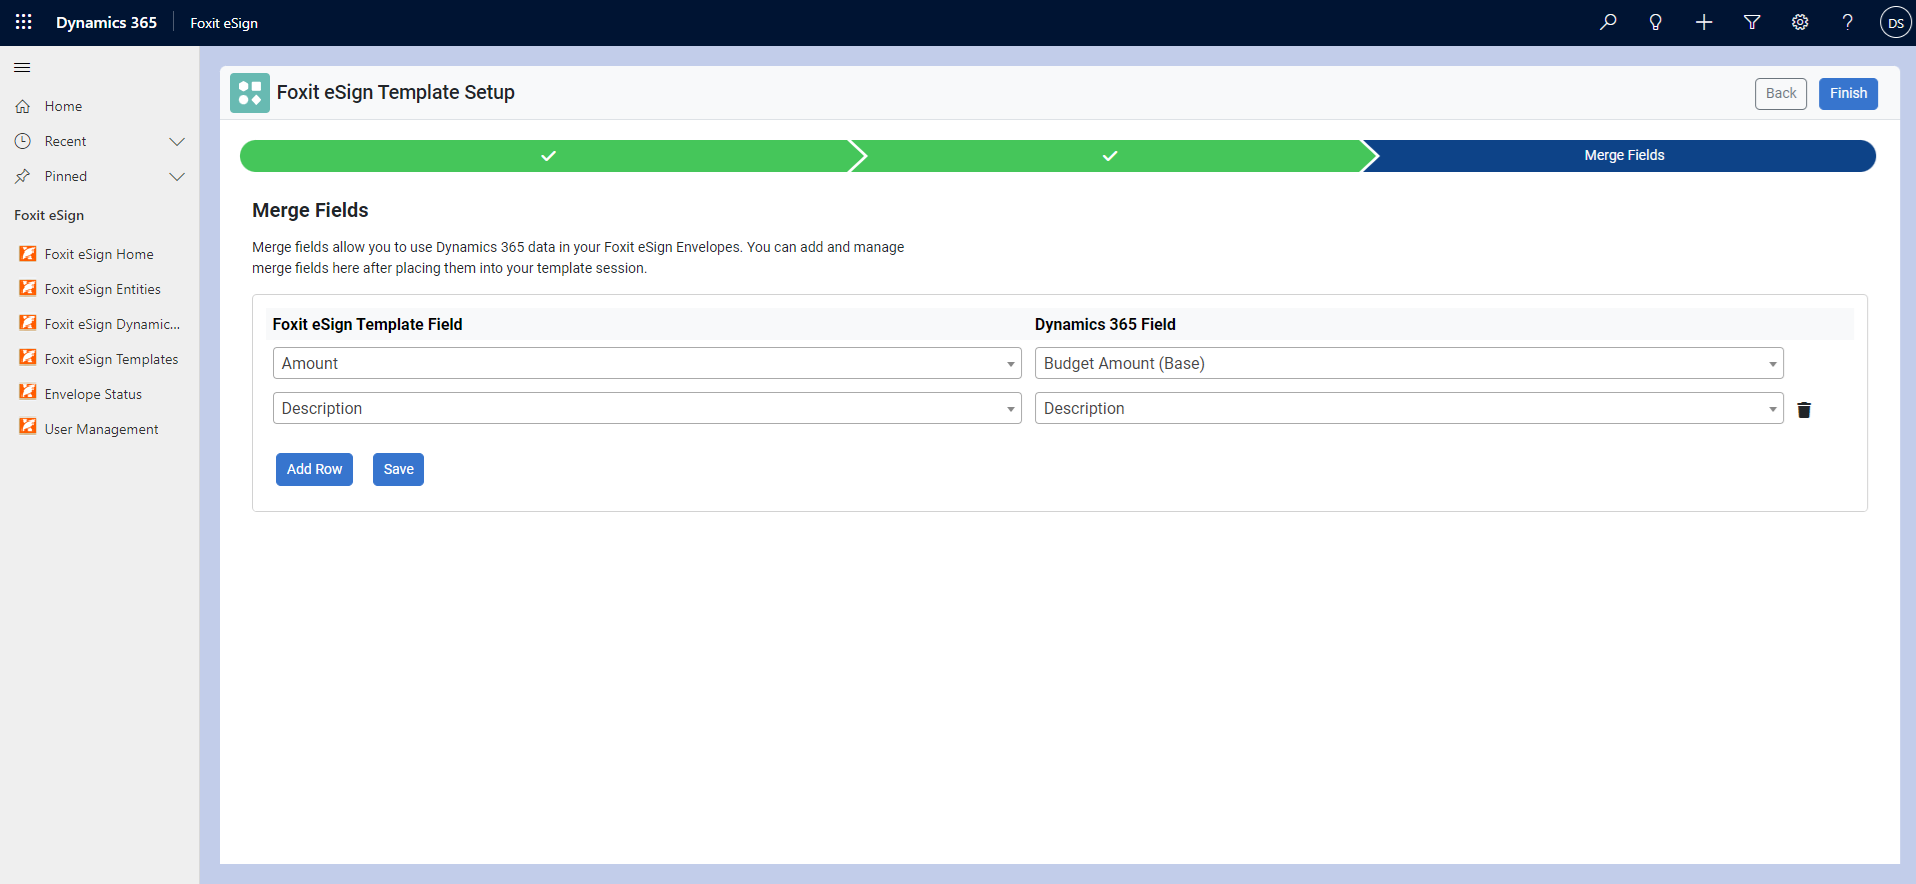Click the Merge Fields section heading

coord(310,210)
